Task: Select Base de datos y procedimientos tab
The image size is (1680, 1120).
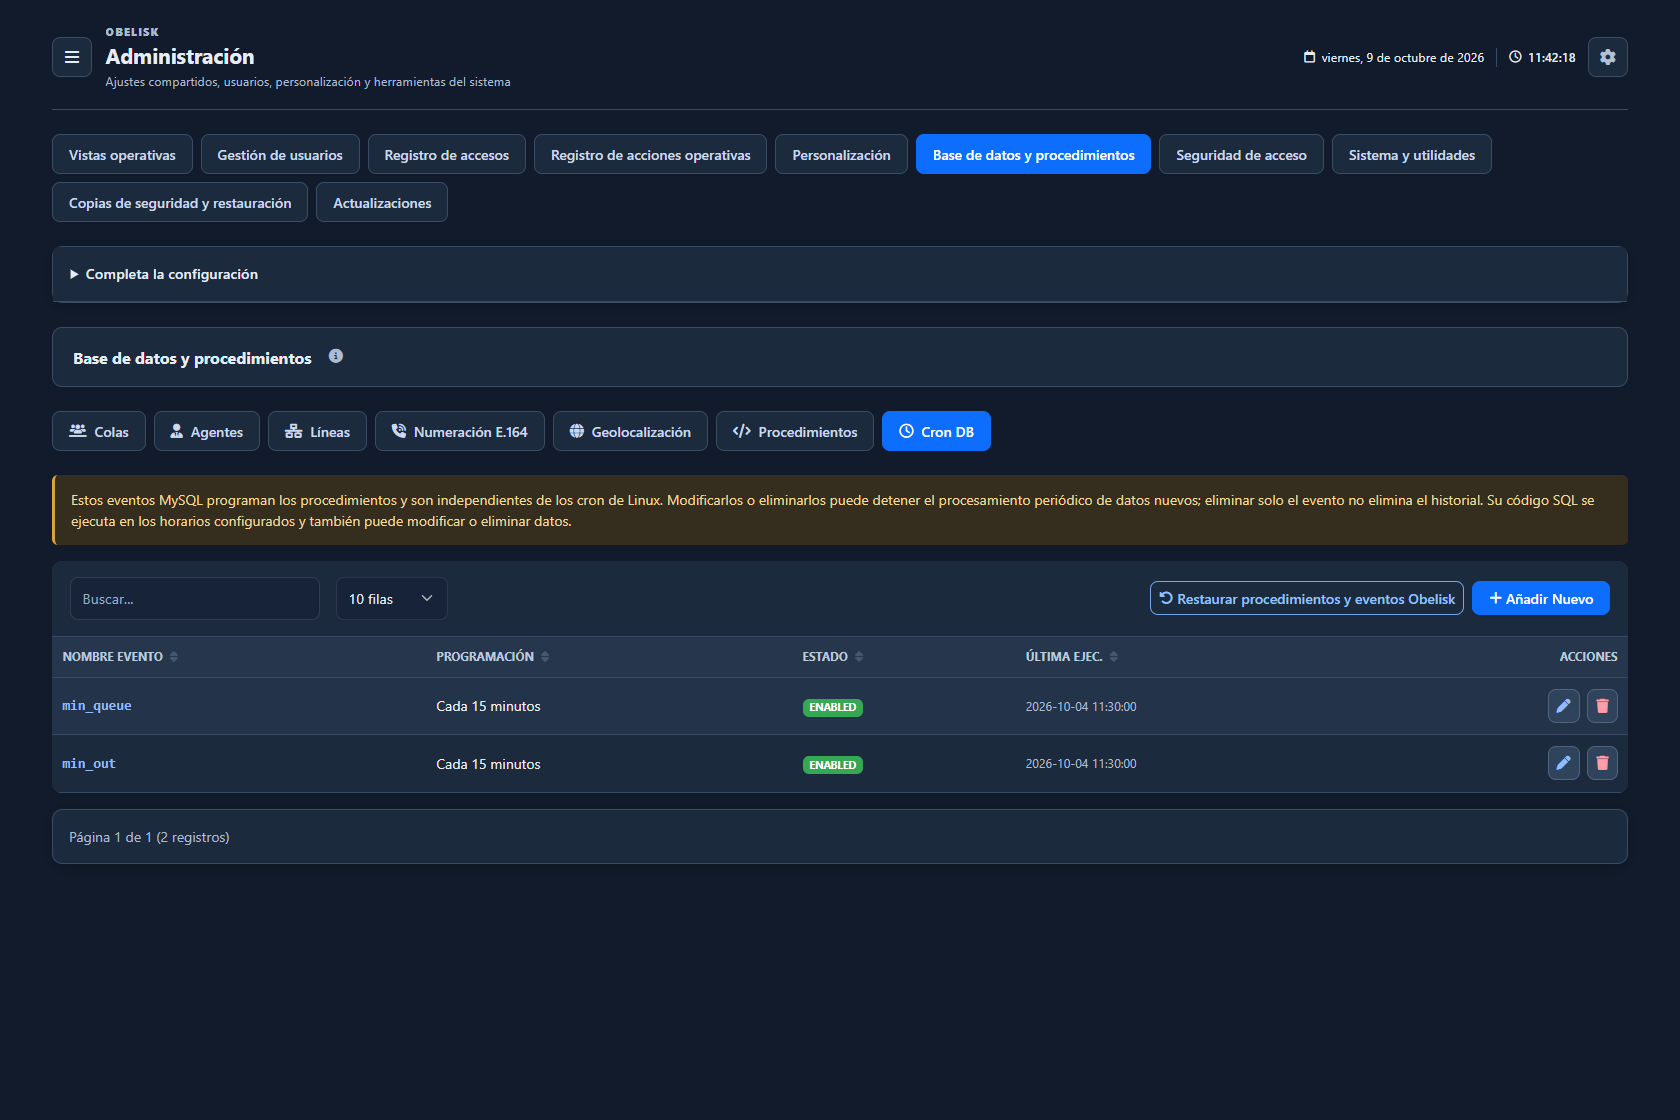Action: (x=1033, y=155)
